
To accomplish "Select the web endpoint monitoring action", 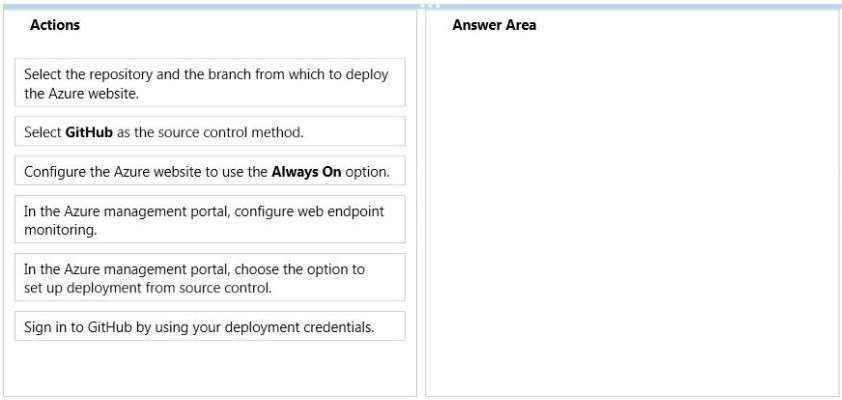I will [x=210, y=220].
